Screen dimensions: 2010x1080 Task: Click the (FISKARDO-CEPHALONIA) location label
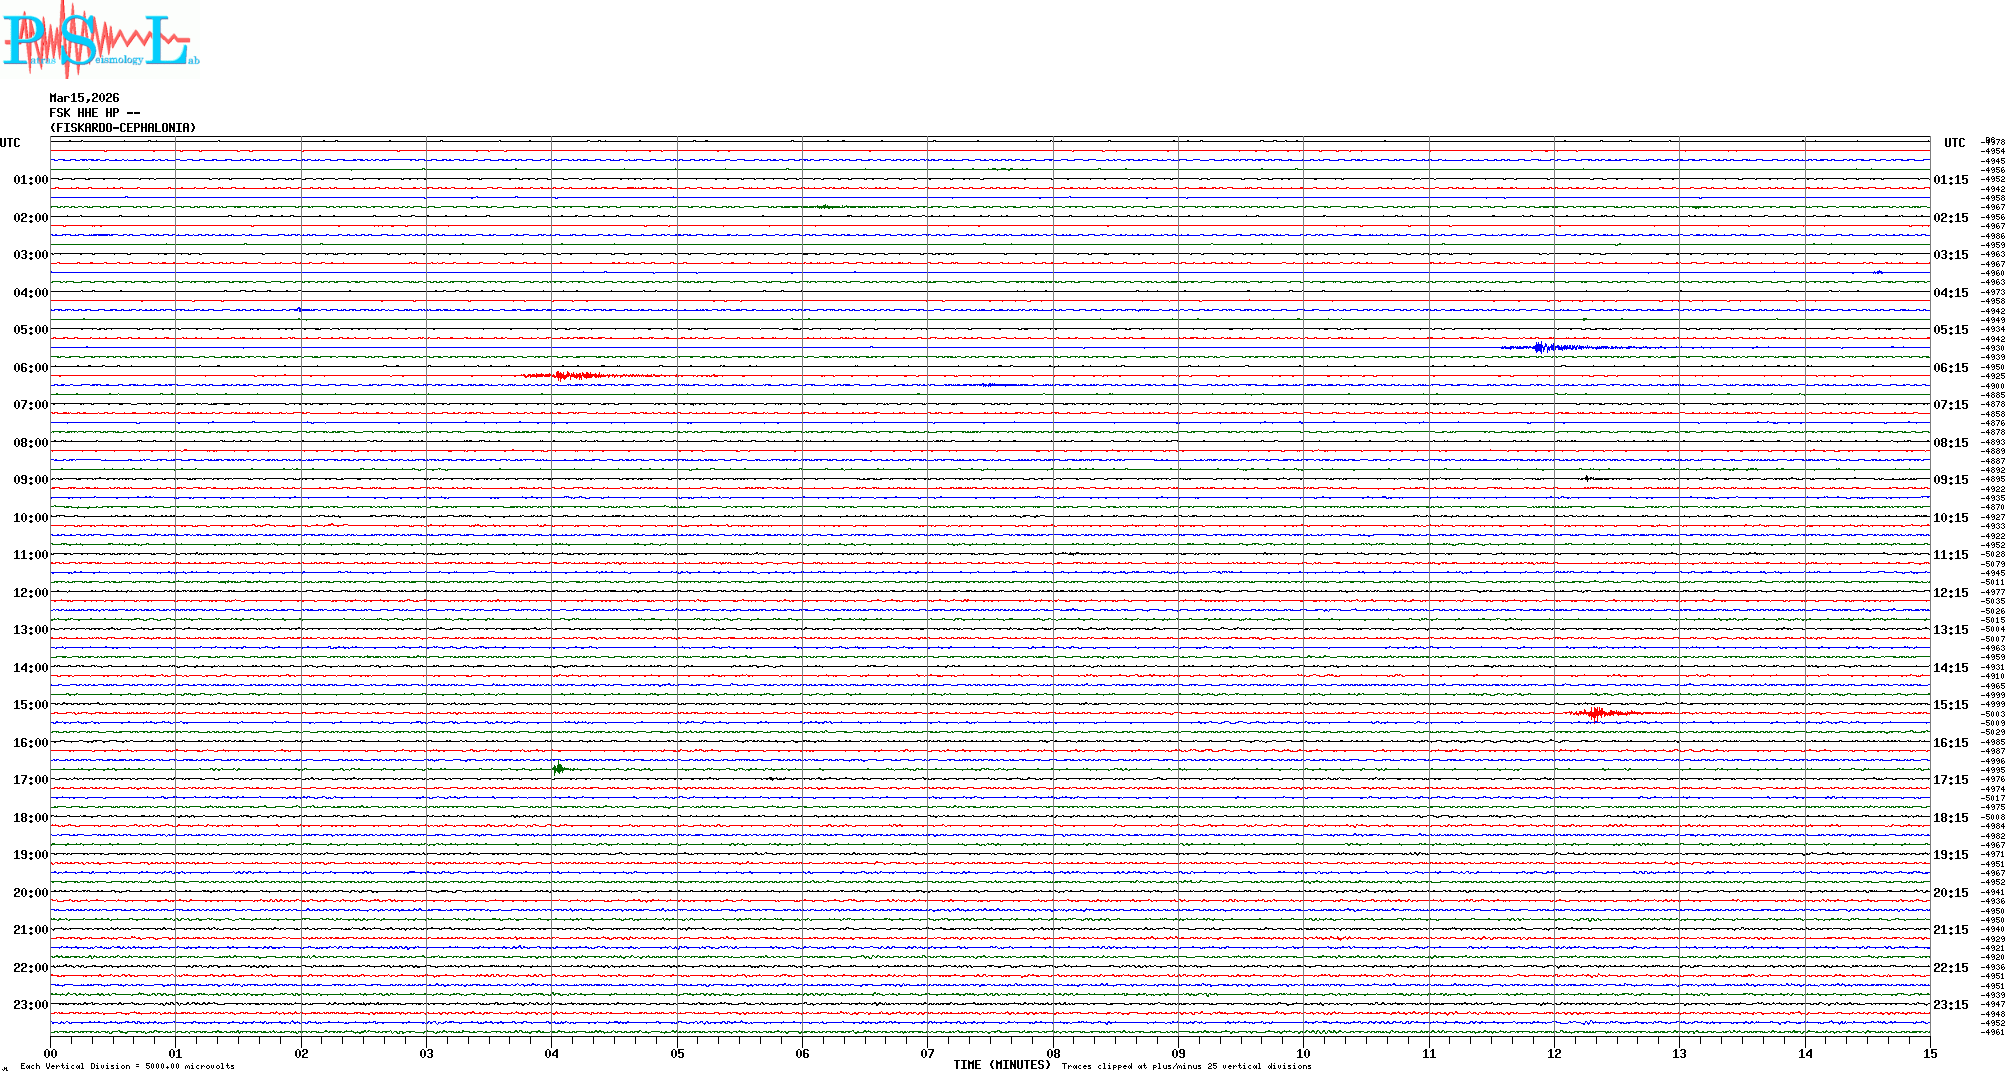(122, 128)
